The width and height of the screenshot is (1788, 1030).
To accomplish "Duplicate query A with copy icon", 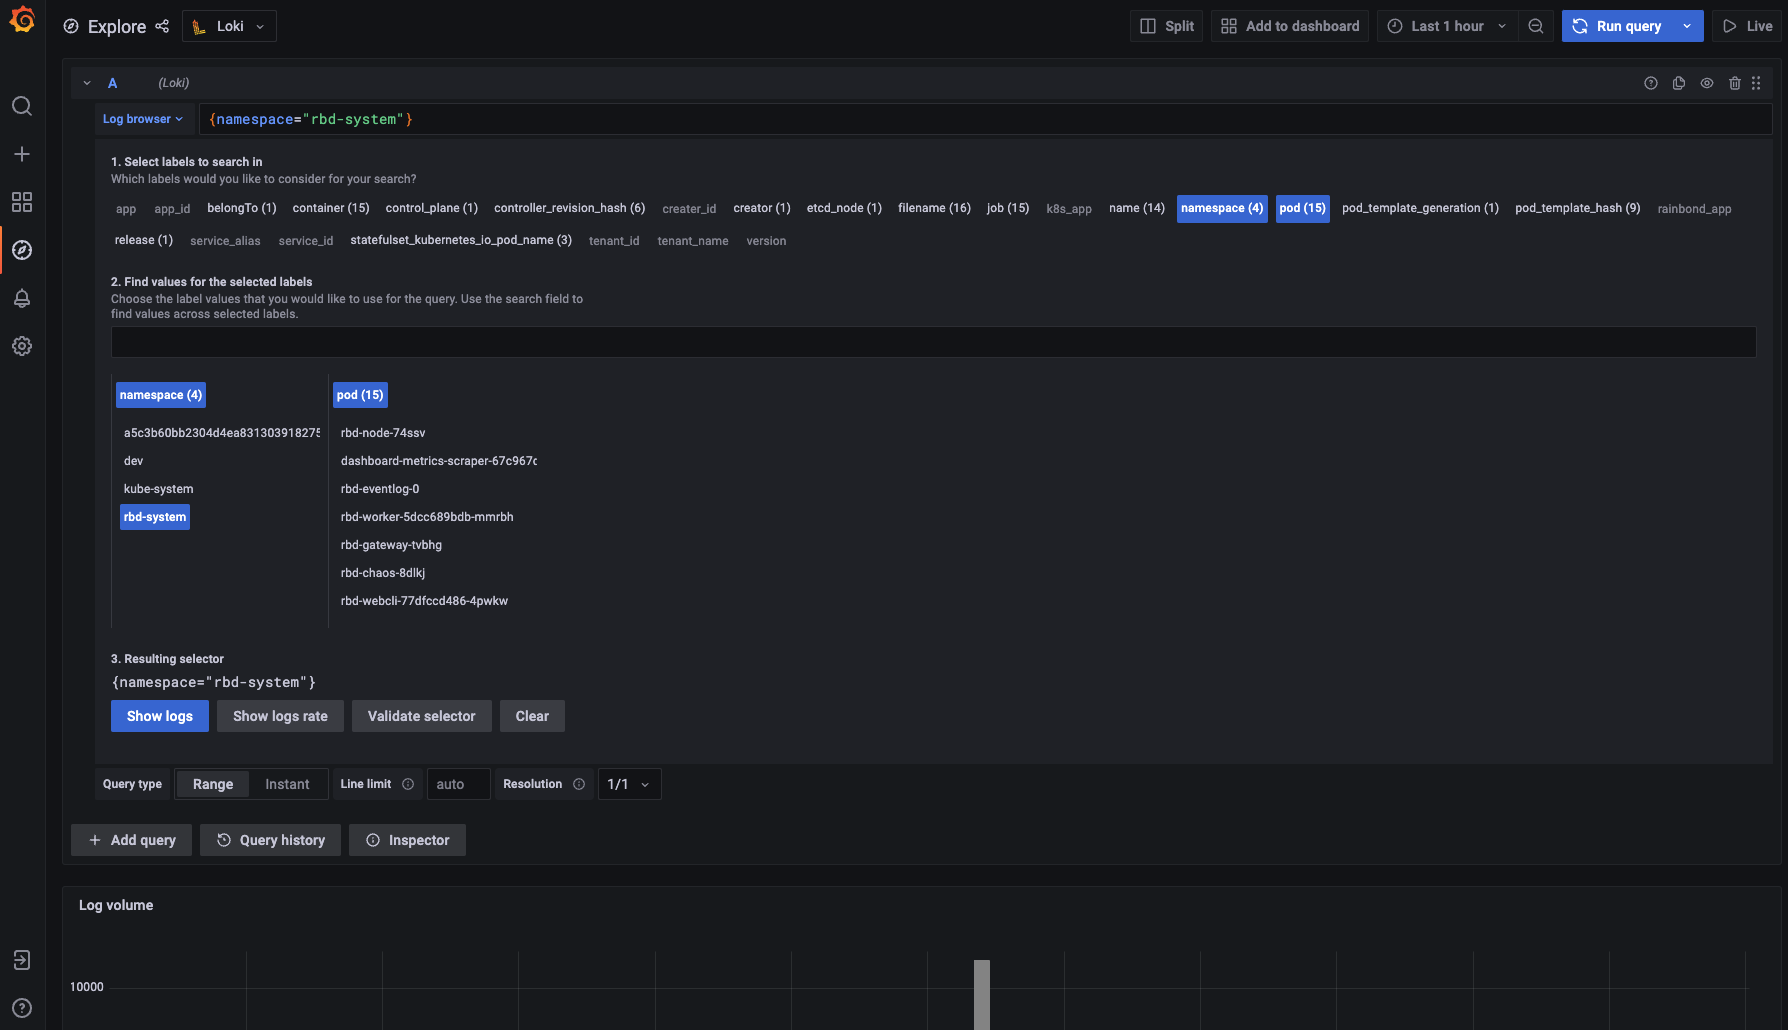I will point(1679,83).
